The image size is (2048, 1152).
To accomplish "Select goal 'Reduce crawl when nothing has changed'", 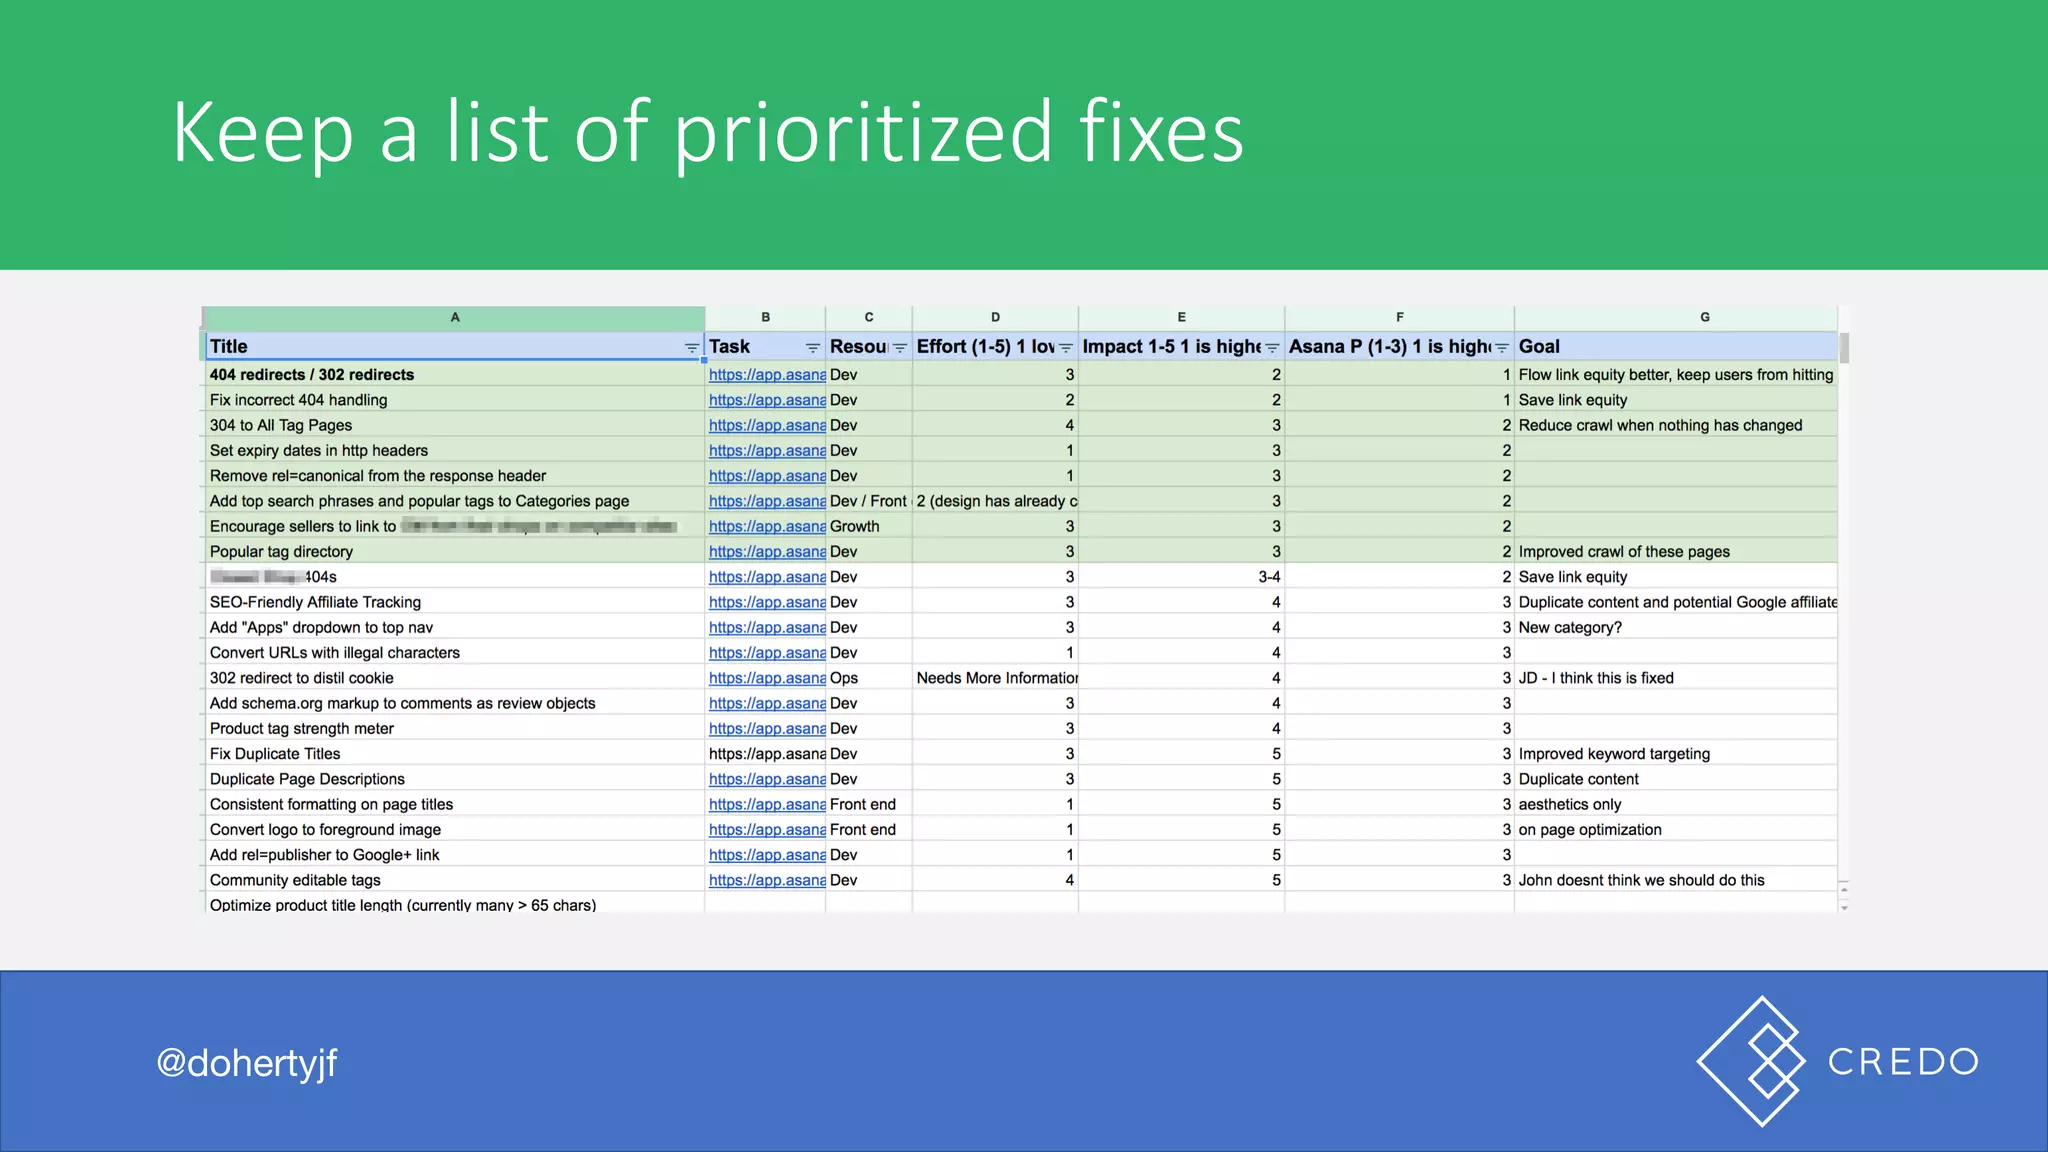I will click(x=1676, y=425).
